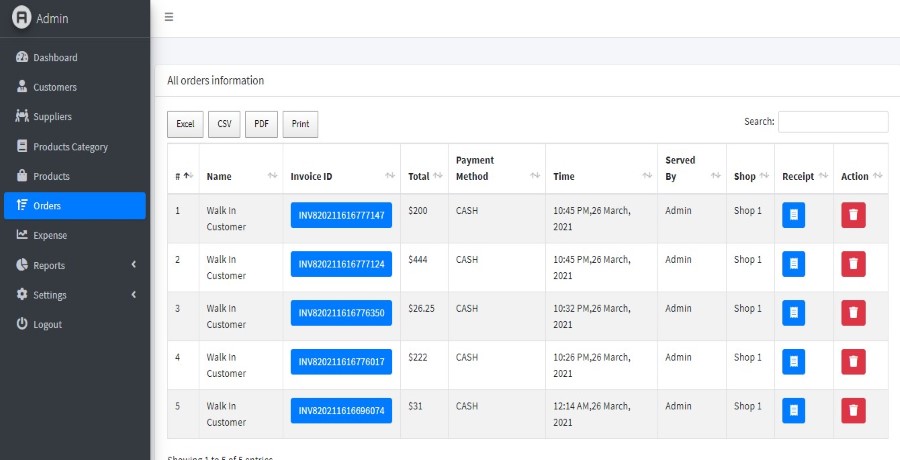
Task: Sort table by Shop column
Action: click(750, 169)
